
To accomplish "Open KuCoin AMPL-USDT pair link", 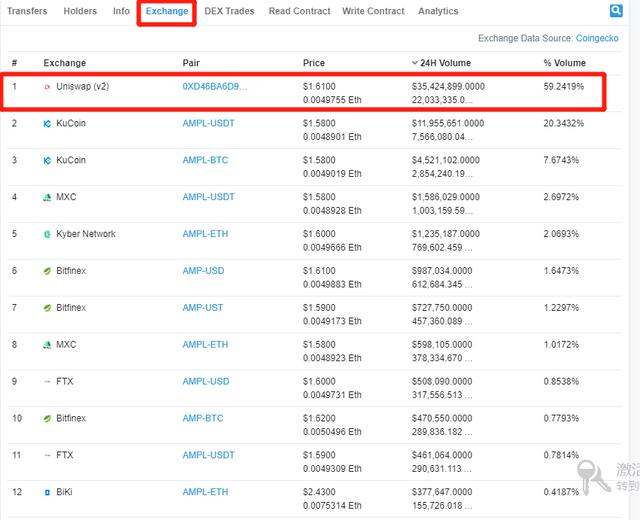I will pyautogui.click(x=209, y=123).
